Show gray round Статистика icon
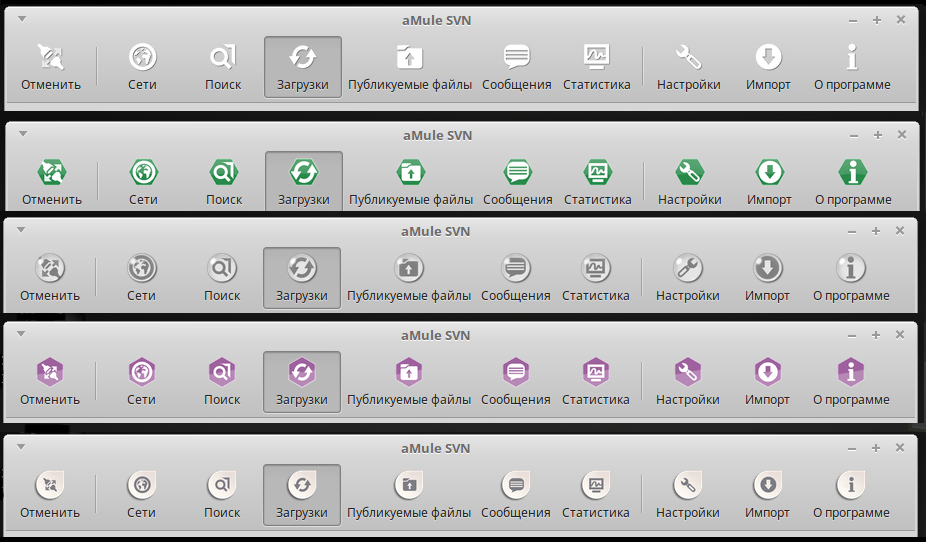Screen dimensions: 926x542 click(x=595, y=268)
